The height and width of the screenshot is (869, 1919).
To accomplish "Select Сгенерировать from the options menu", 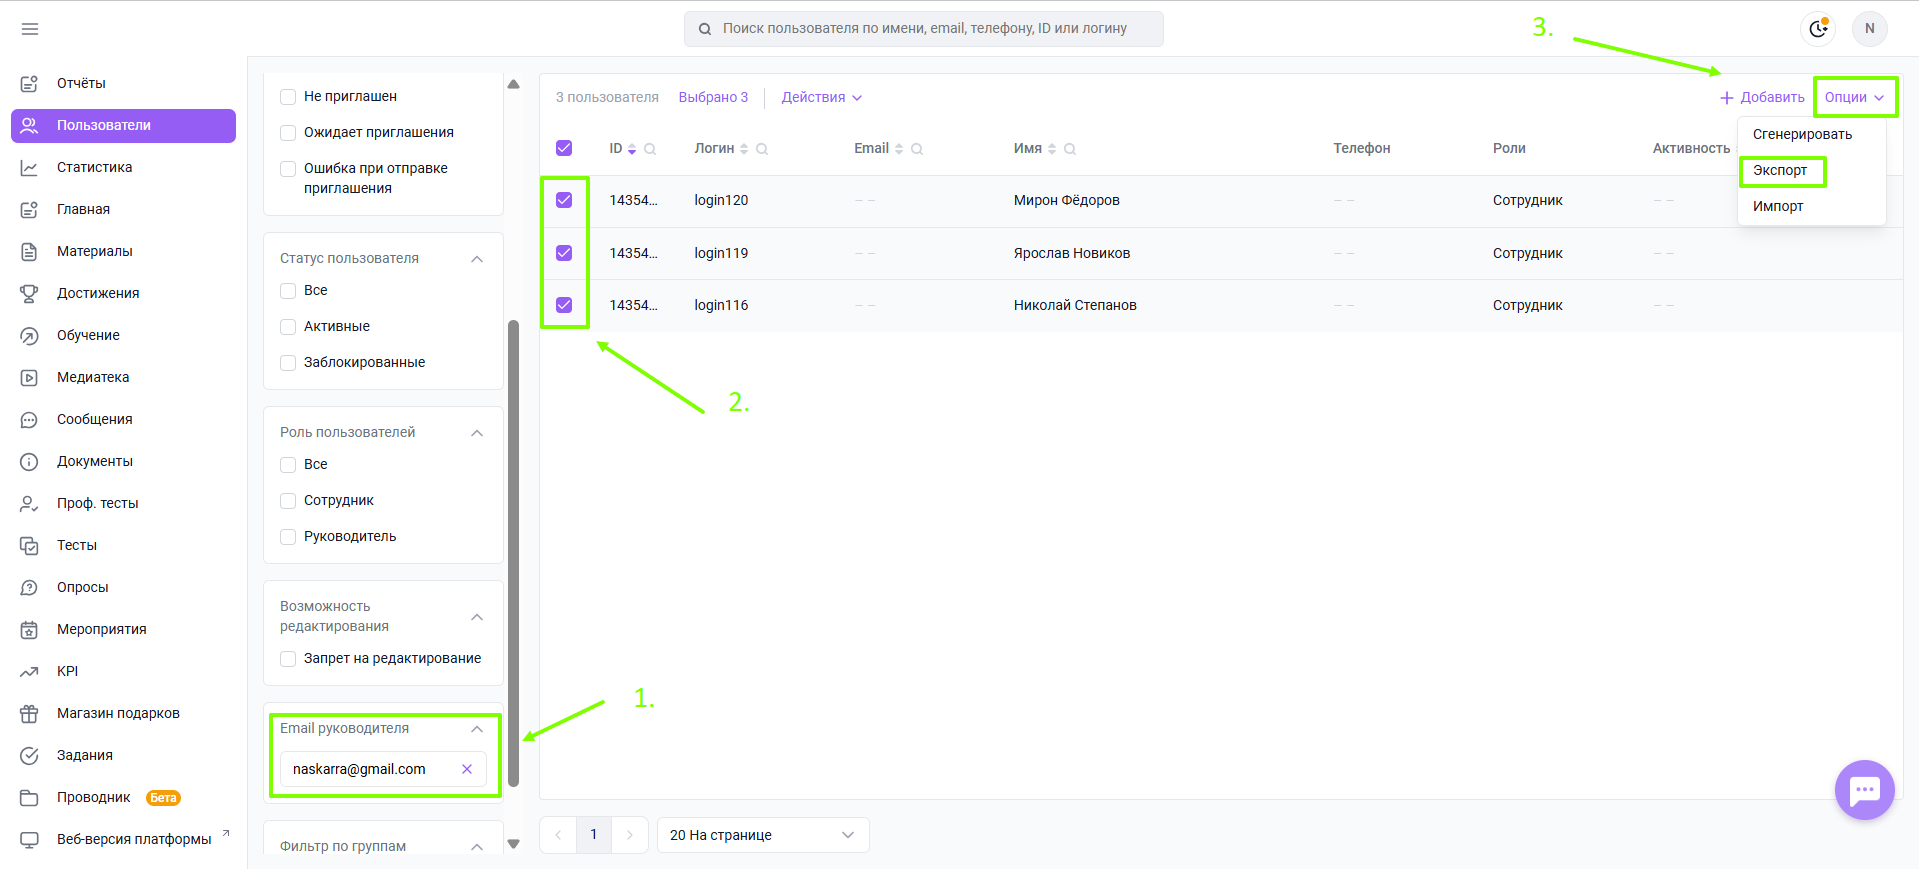I will (x=1802, y=134).
